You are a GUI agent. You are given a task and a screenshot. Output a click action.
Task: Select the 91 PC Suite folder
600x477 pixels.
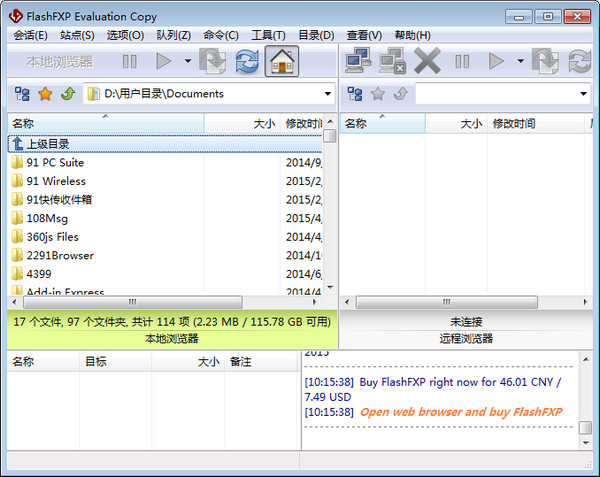pyautogui.click(x=55, y=162)
